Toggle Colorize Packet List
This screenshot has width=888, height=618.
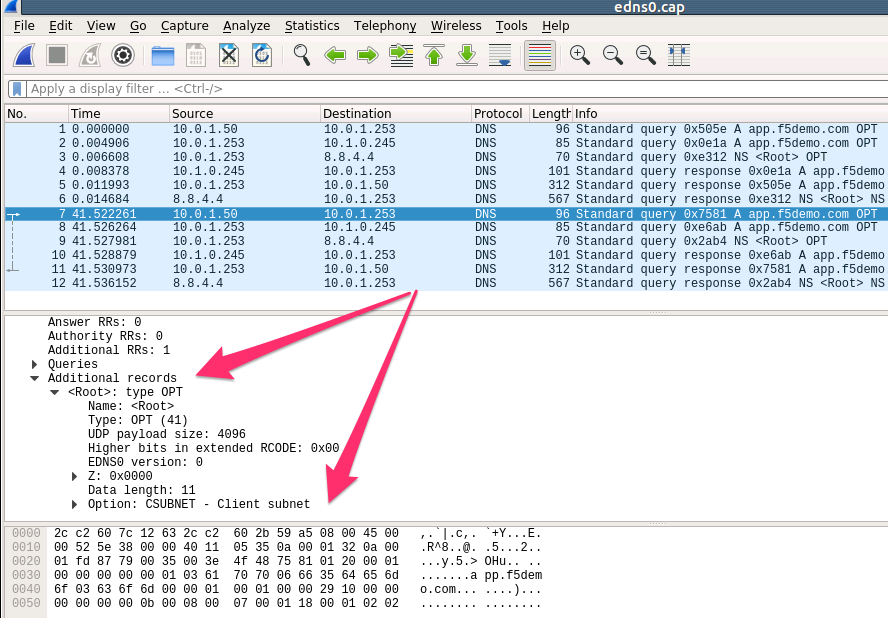click(x=537, y=55)
